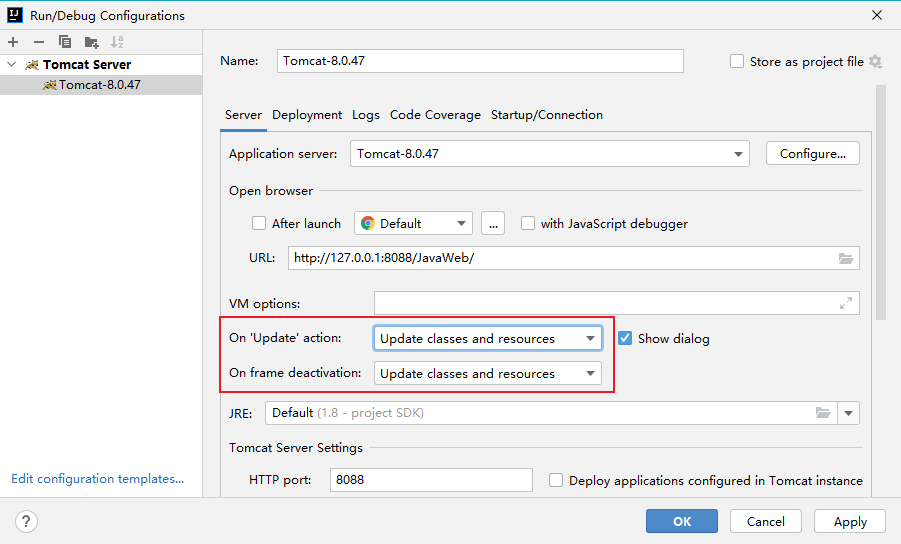Add a new run configuration
This screenshot has width=901, height=544.
click(x=13, y=42)
